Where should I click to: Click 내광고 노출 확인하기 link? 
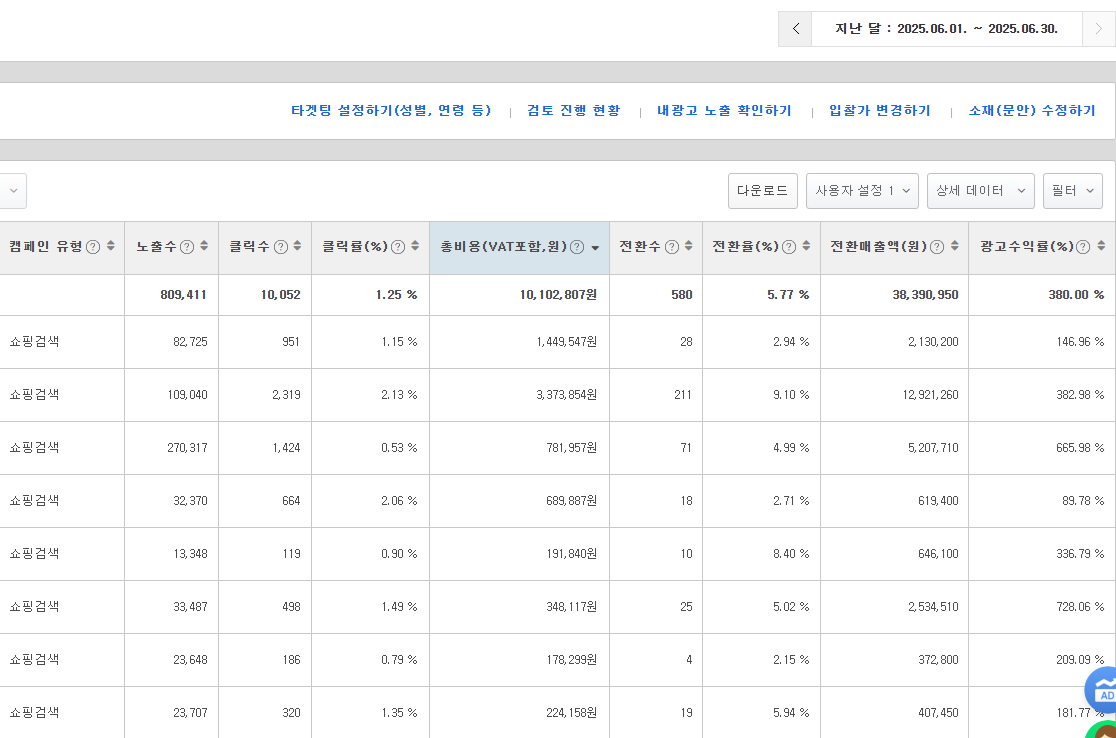tap(724, 111)
